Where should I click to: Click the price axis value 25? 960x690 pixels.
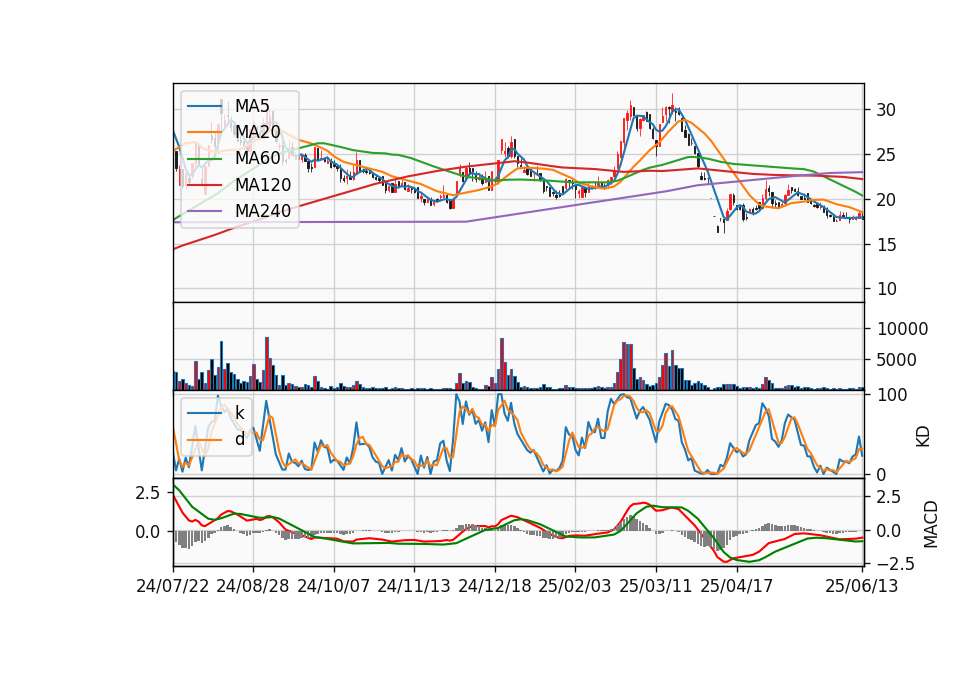pos(885,155)
